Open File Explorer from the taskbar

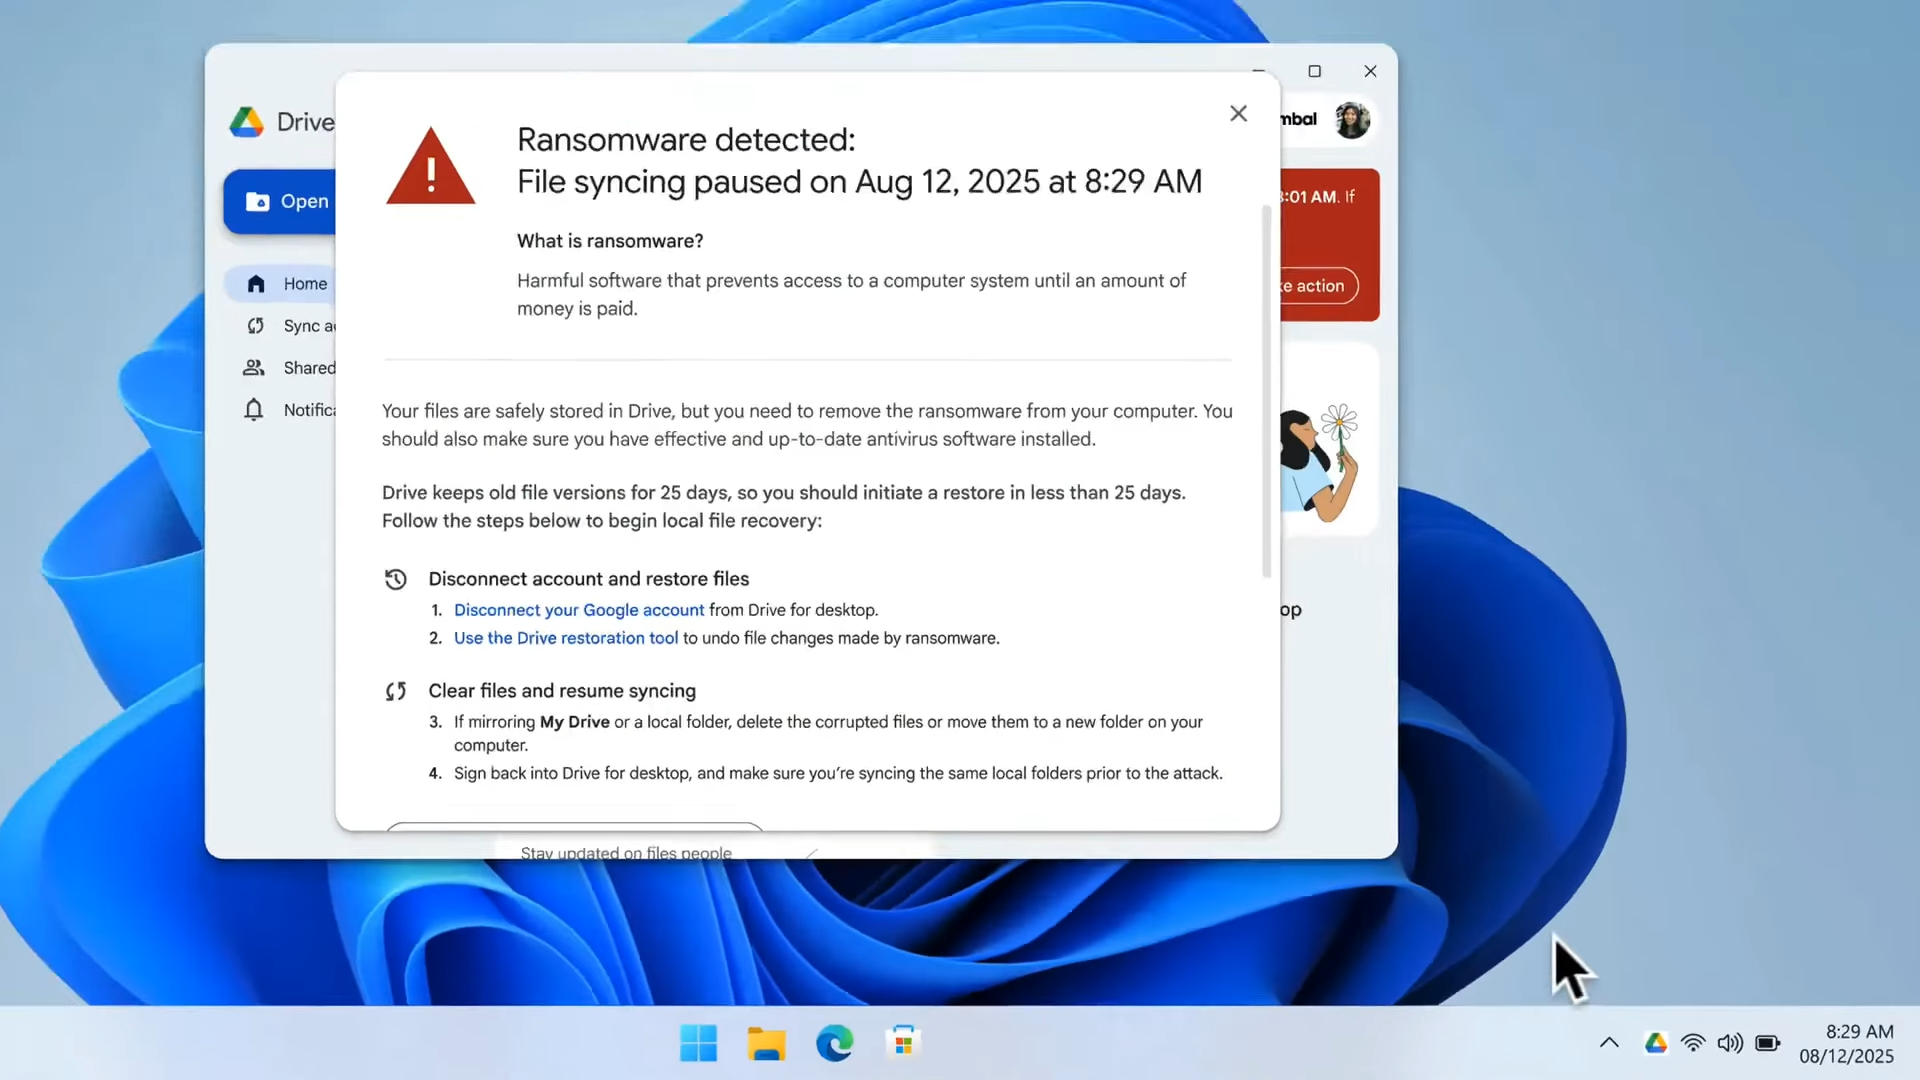point(765,1043)
